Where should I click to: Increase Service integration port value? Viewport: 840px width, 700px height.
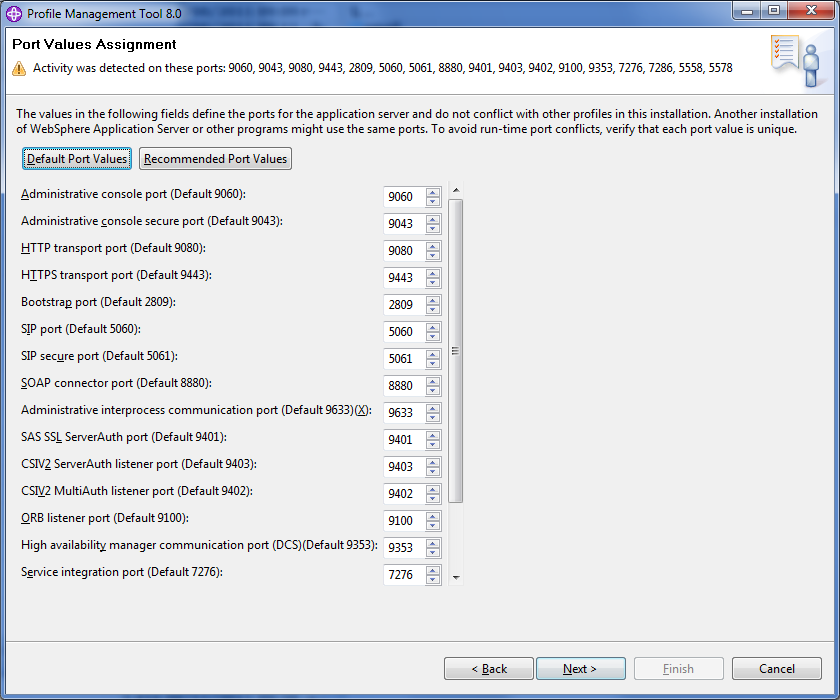tap(433, 570)
